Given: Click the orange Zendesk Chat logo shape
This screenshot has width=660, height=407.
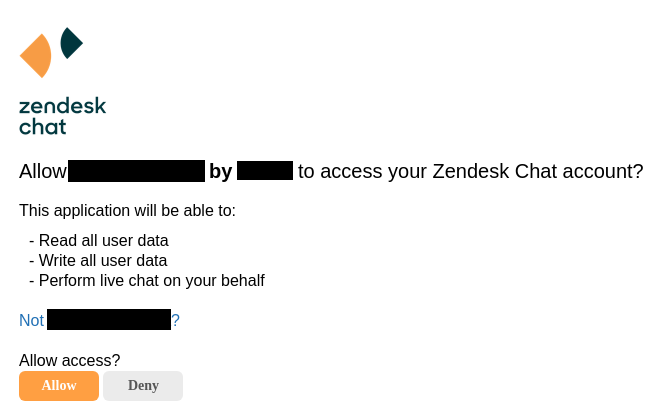Looking at the screenshot, I should 35,56.
